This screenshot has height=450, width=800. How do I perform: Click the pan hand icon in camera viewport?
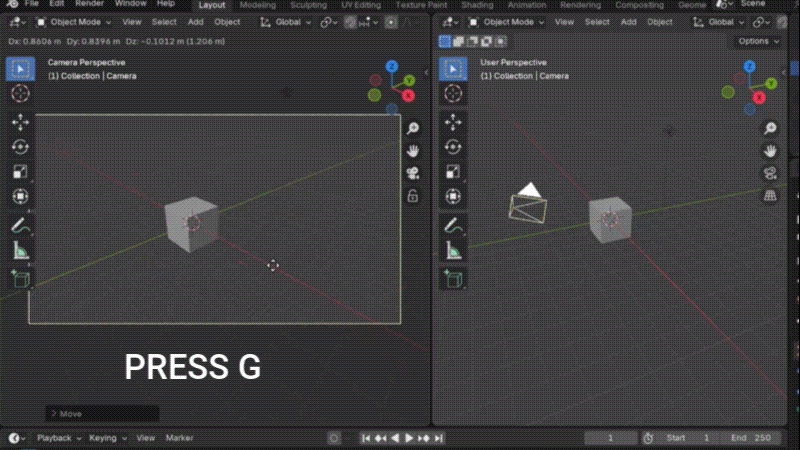[x=413, y=151]
